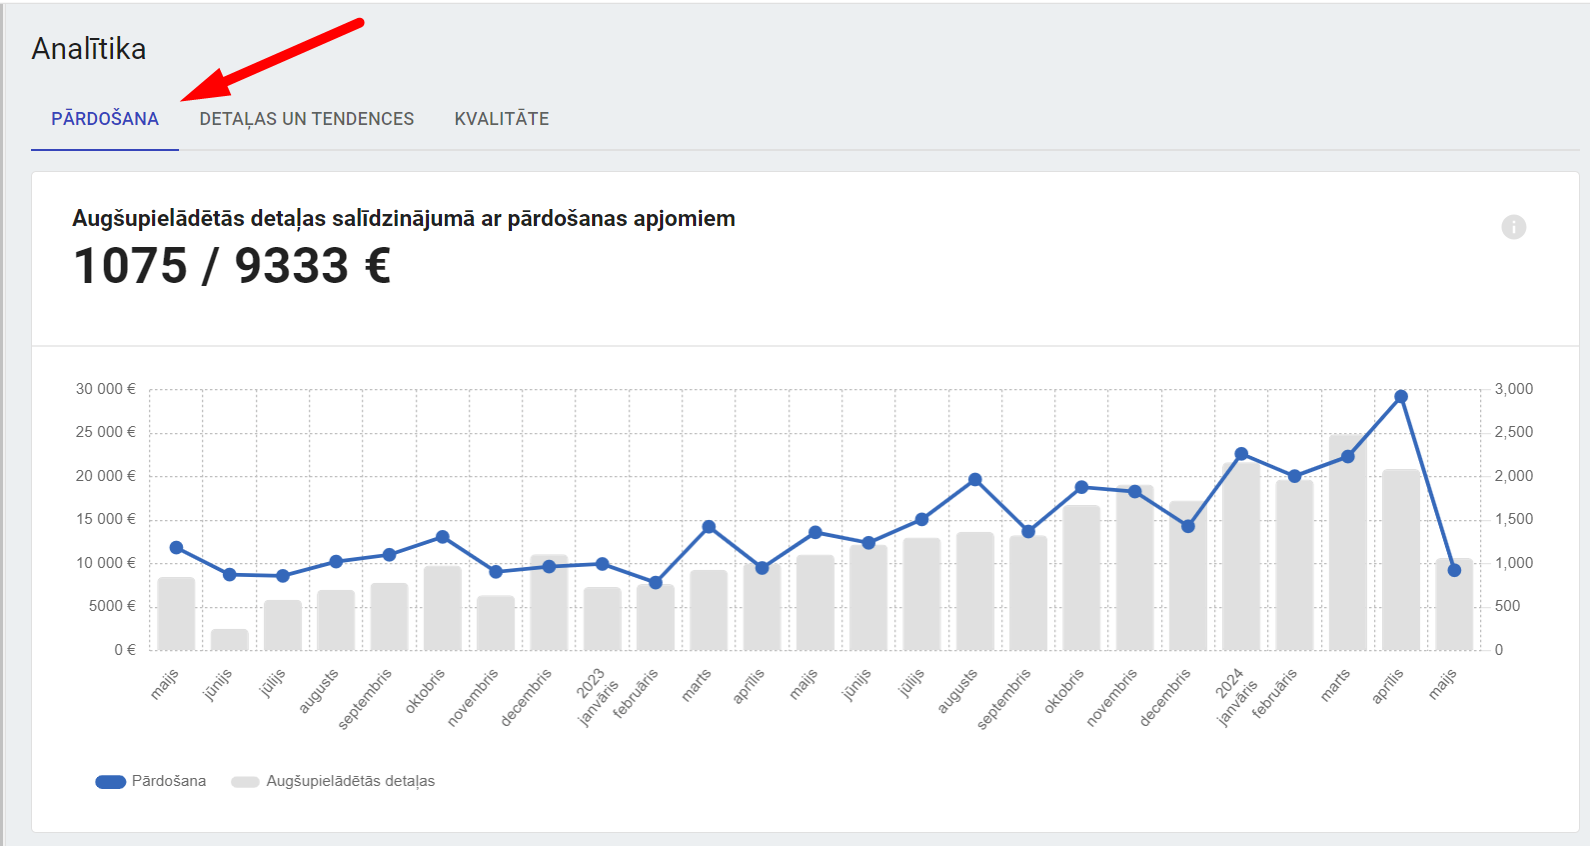Click the shortest gray uploaded-parts bar

pos(229,639)
